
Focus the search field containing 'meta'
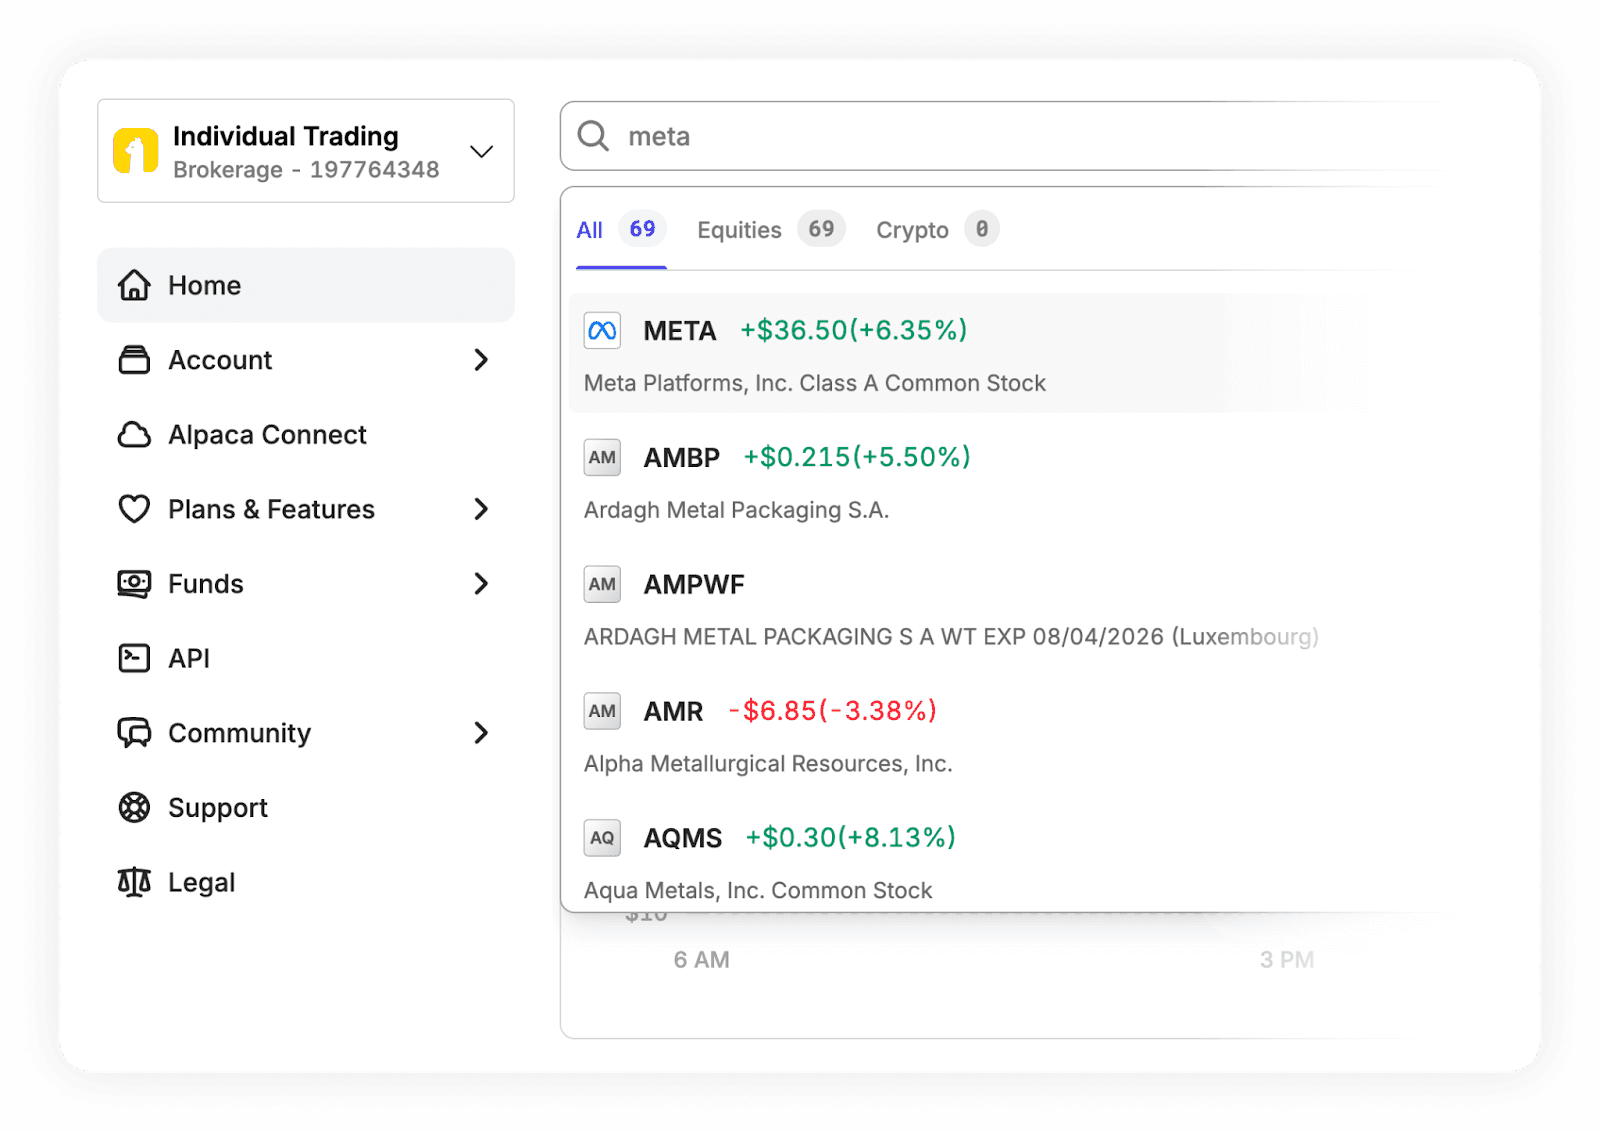click(x=1000, y=136)
